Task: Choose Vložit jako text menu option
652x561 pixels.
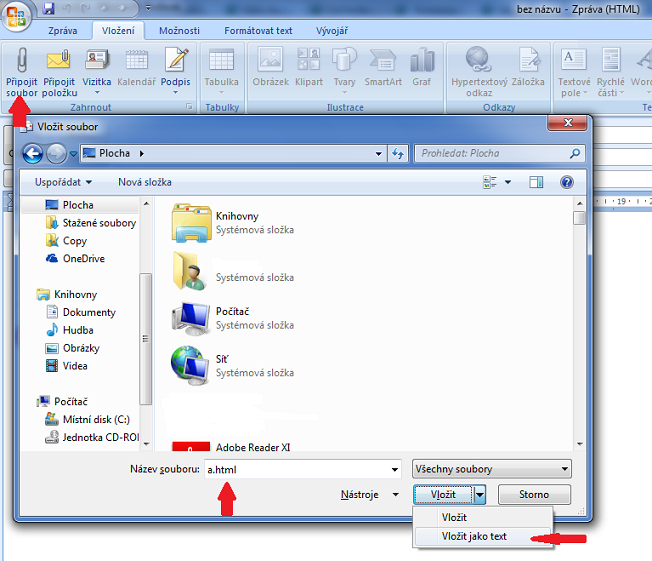Action: click(x=474, y=536)
